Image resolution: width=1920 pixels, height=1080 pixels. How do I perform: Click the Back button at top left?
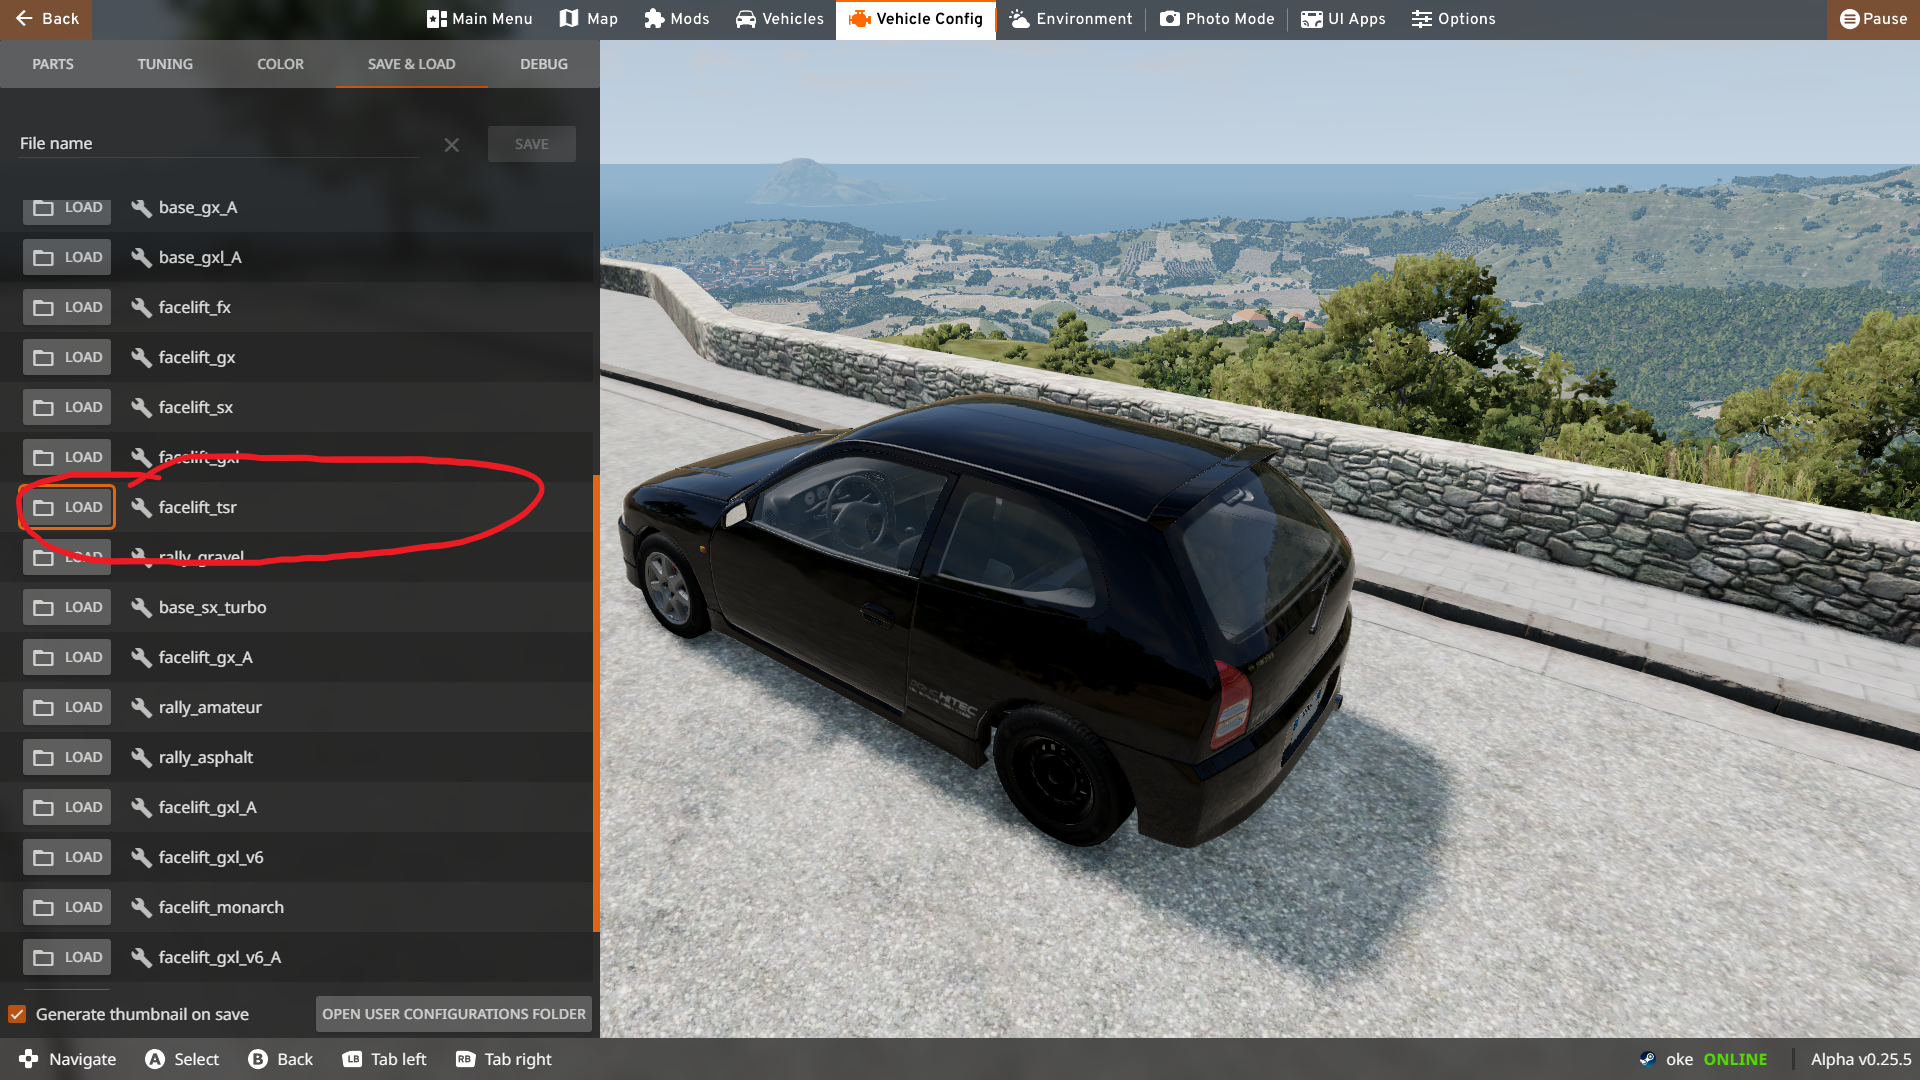coord(46,19)
